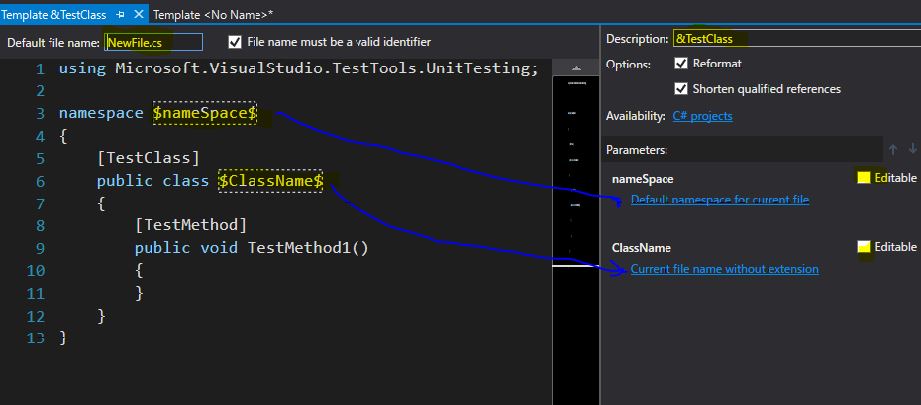This screenshot has height=405, width=921.
Task: Toggle File name must be valid identifier
Action: click(235, 42)
